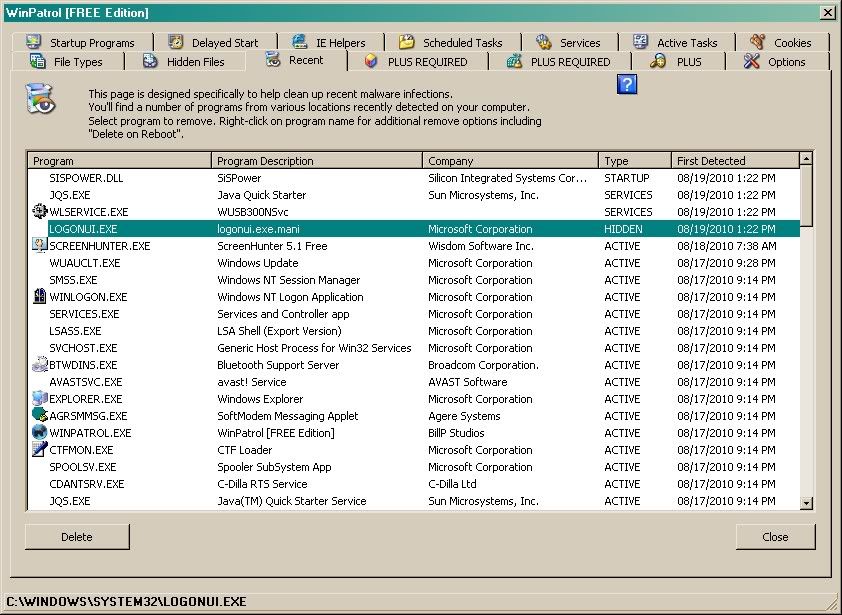Select the LSASS.EXE entry

pyautogui.click(x=413, y=331)
